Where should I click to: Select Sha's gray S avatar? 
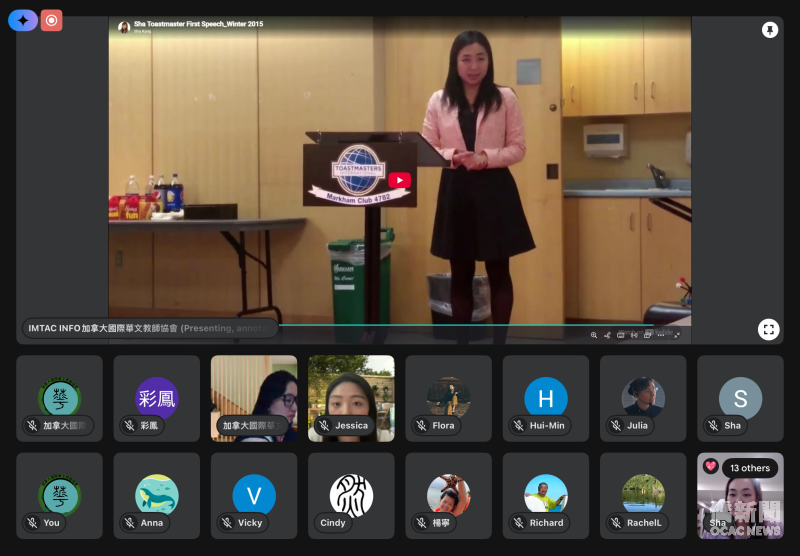740,398
